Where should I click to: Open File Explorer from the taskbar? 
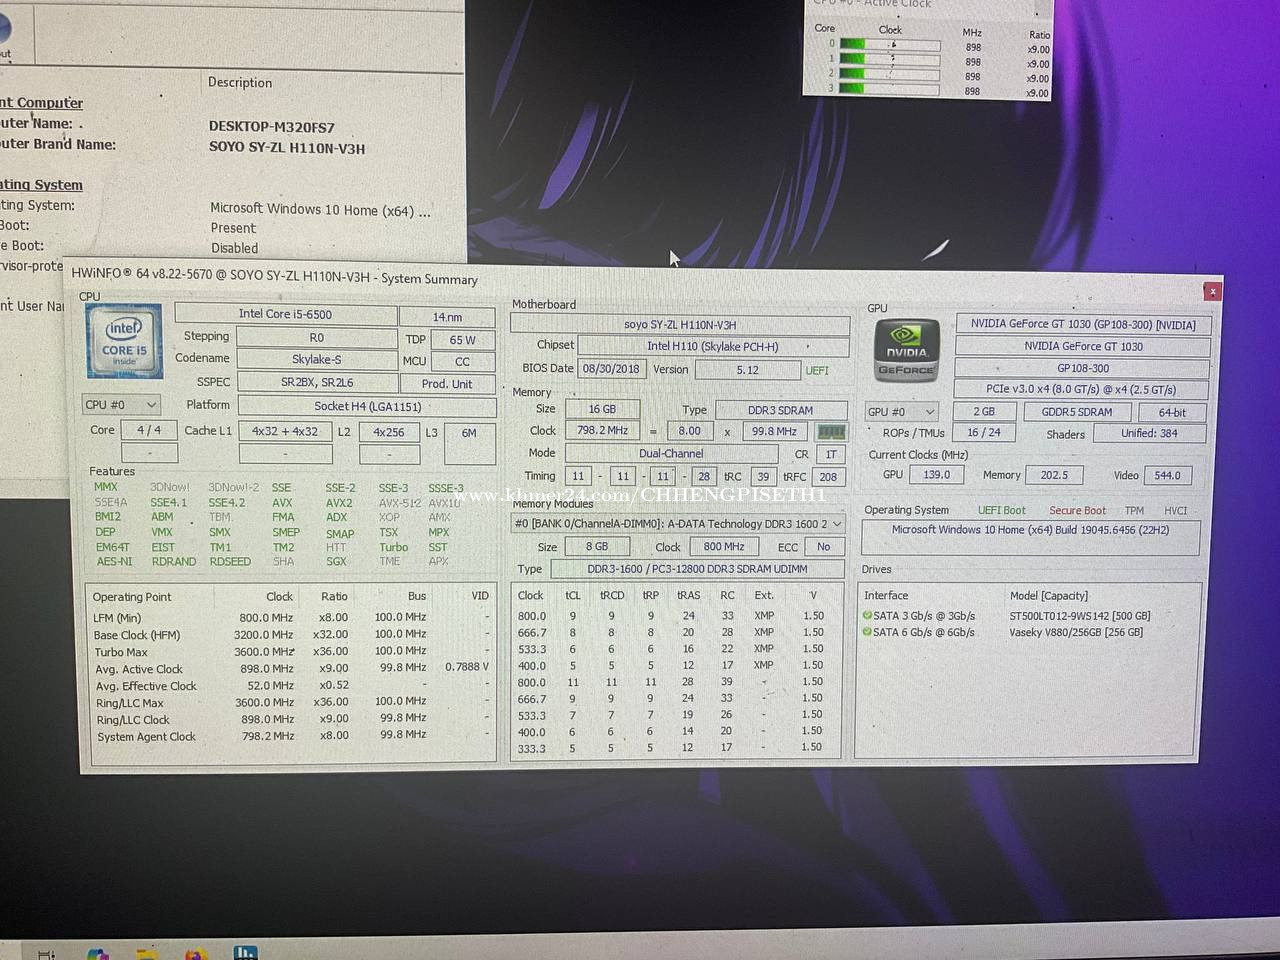click(x=147, y=954)
